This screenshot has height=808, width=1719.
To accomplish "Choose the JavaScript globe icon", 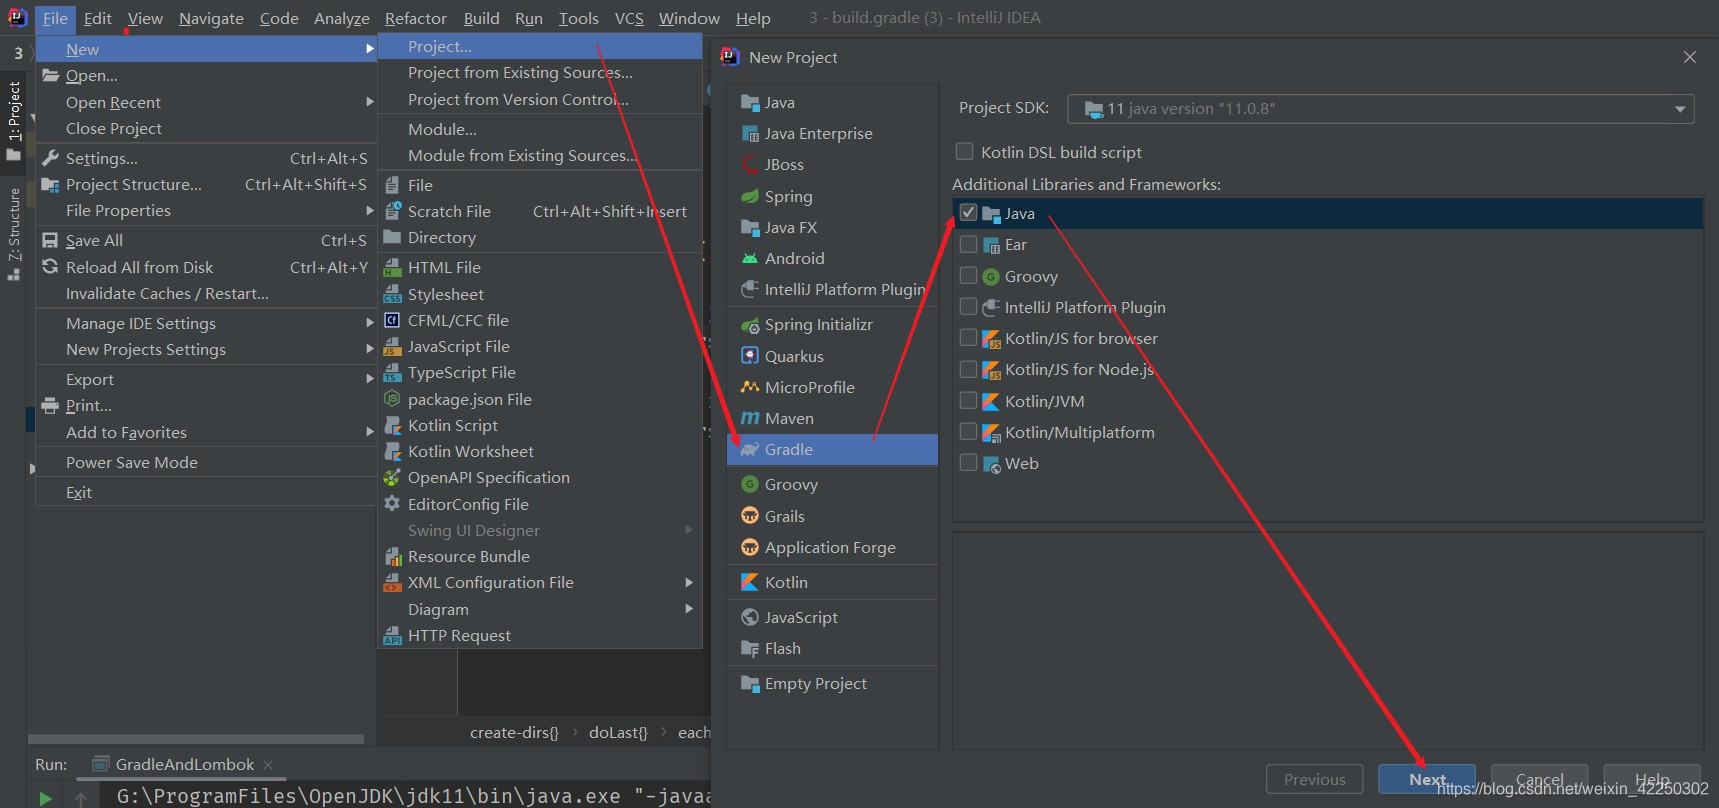I will (749, 617).
